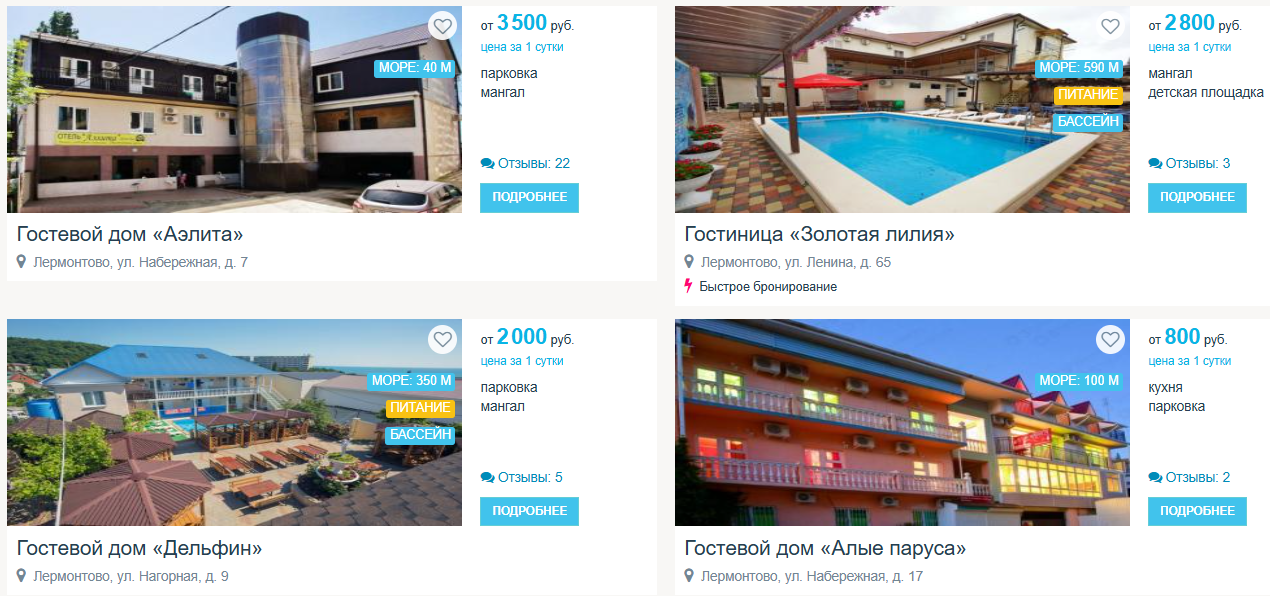Click location pin icon beside ул. Ленина, д. 65
Screen dimensions: 1270x596
689,262
